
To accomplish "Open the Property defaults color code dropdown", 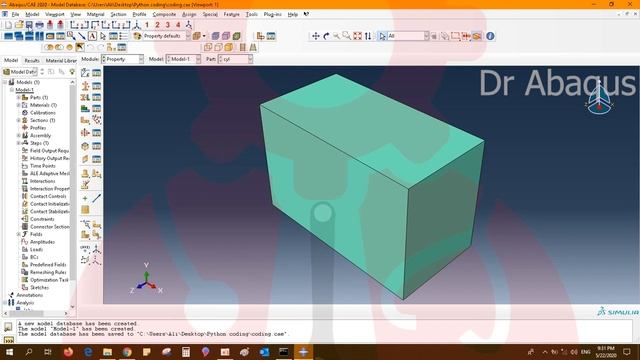I will coord(167,36).
